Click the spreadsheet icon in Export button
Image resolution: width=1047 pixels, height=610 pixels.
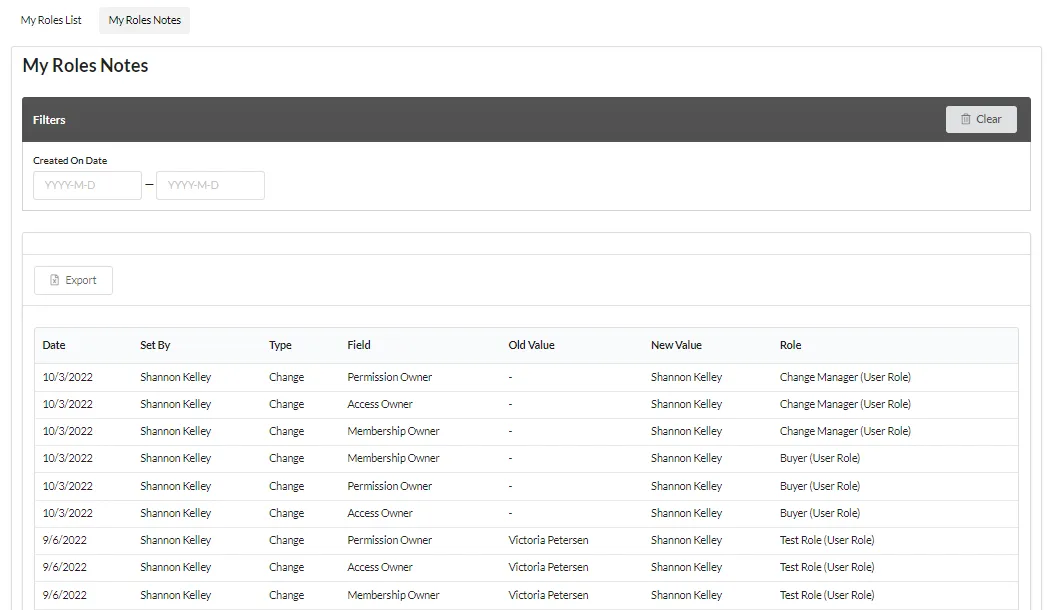55,280
